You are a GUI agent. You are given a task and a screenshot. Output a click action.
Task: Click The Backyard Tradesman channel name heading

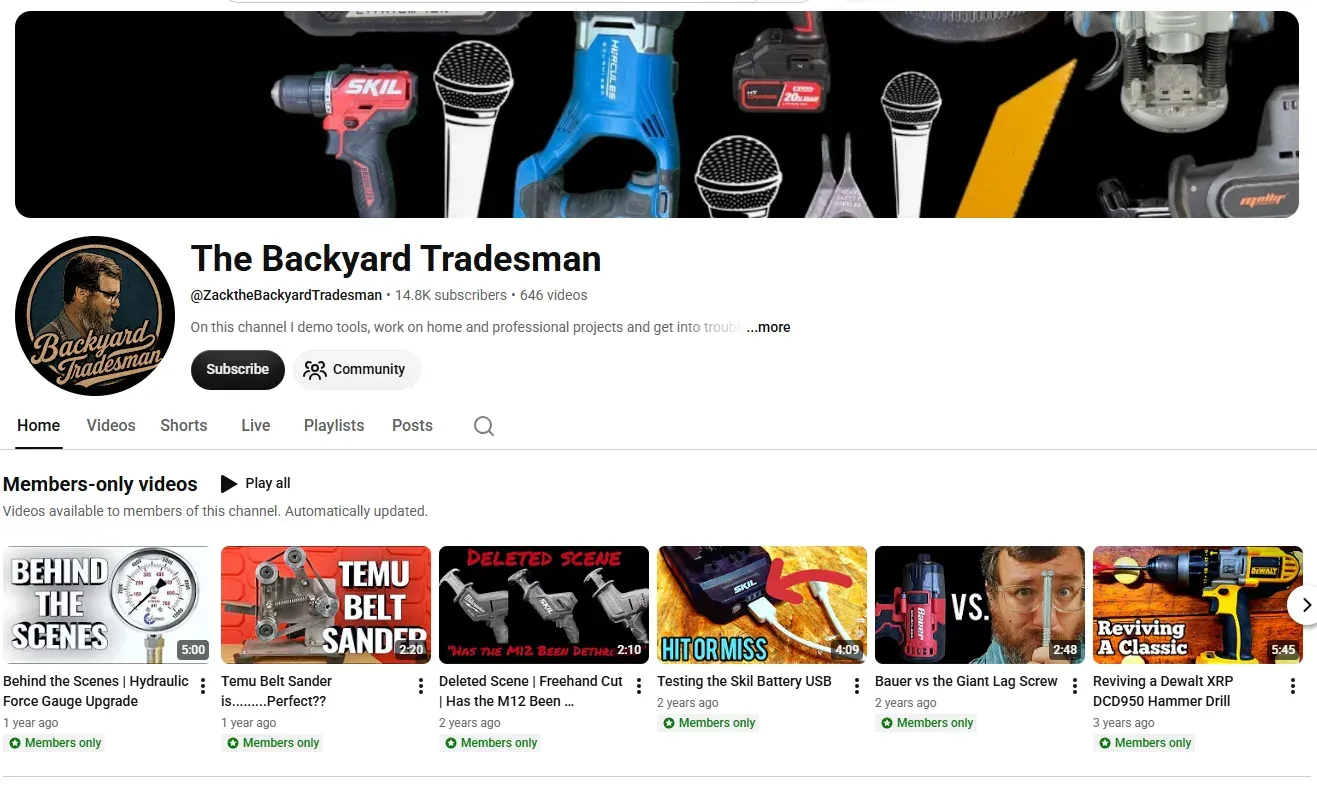pos(396,259)
